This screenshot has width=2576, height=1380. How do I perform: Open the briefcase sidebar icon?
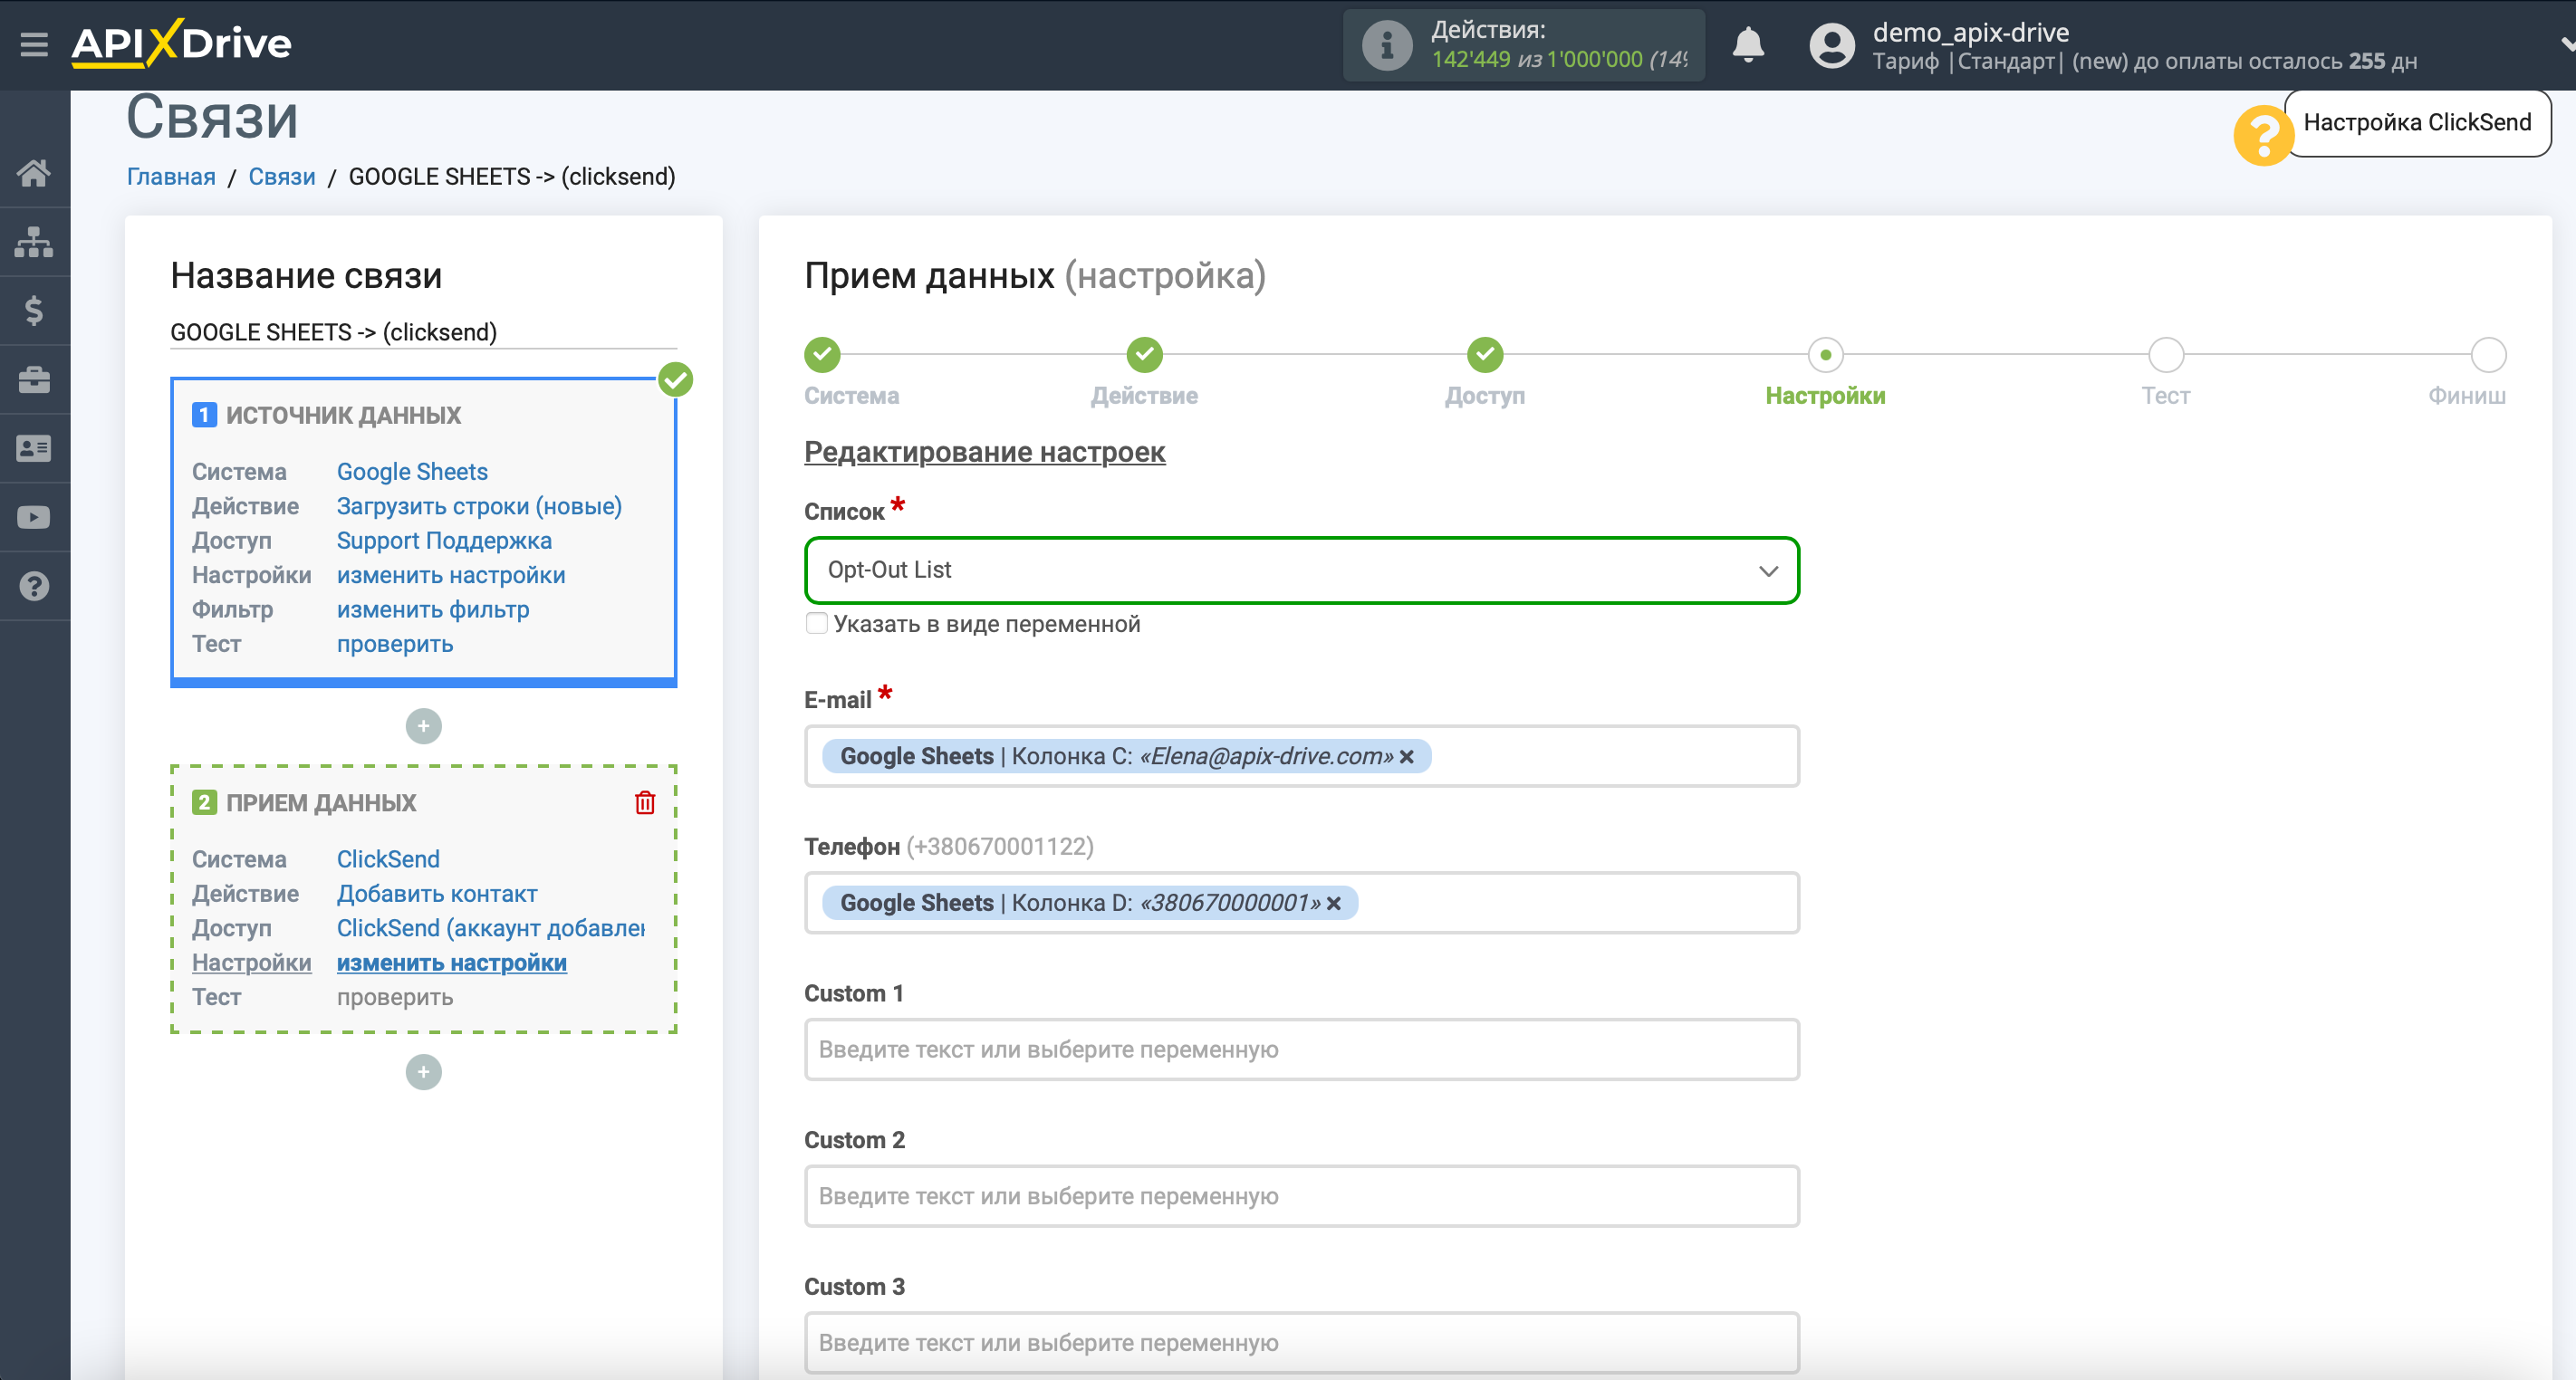click(34, 380)
